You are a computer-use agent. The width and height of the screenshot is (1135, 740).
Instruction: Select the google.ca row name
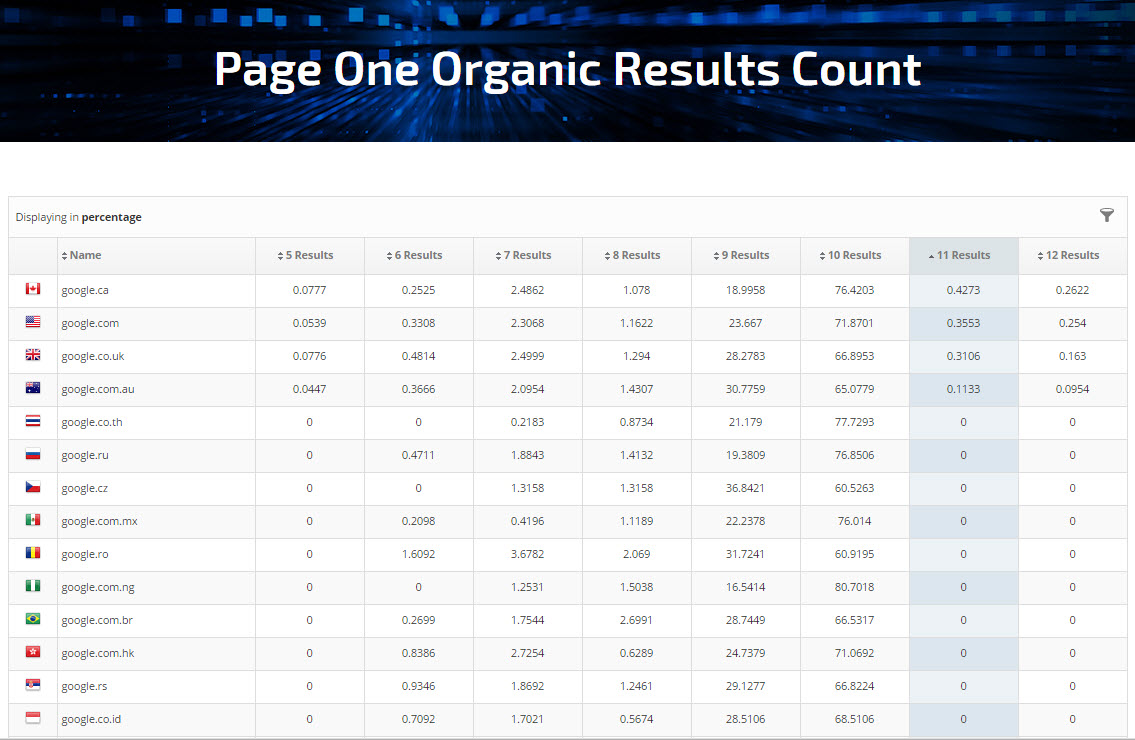(x=85, y=290)
